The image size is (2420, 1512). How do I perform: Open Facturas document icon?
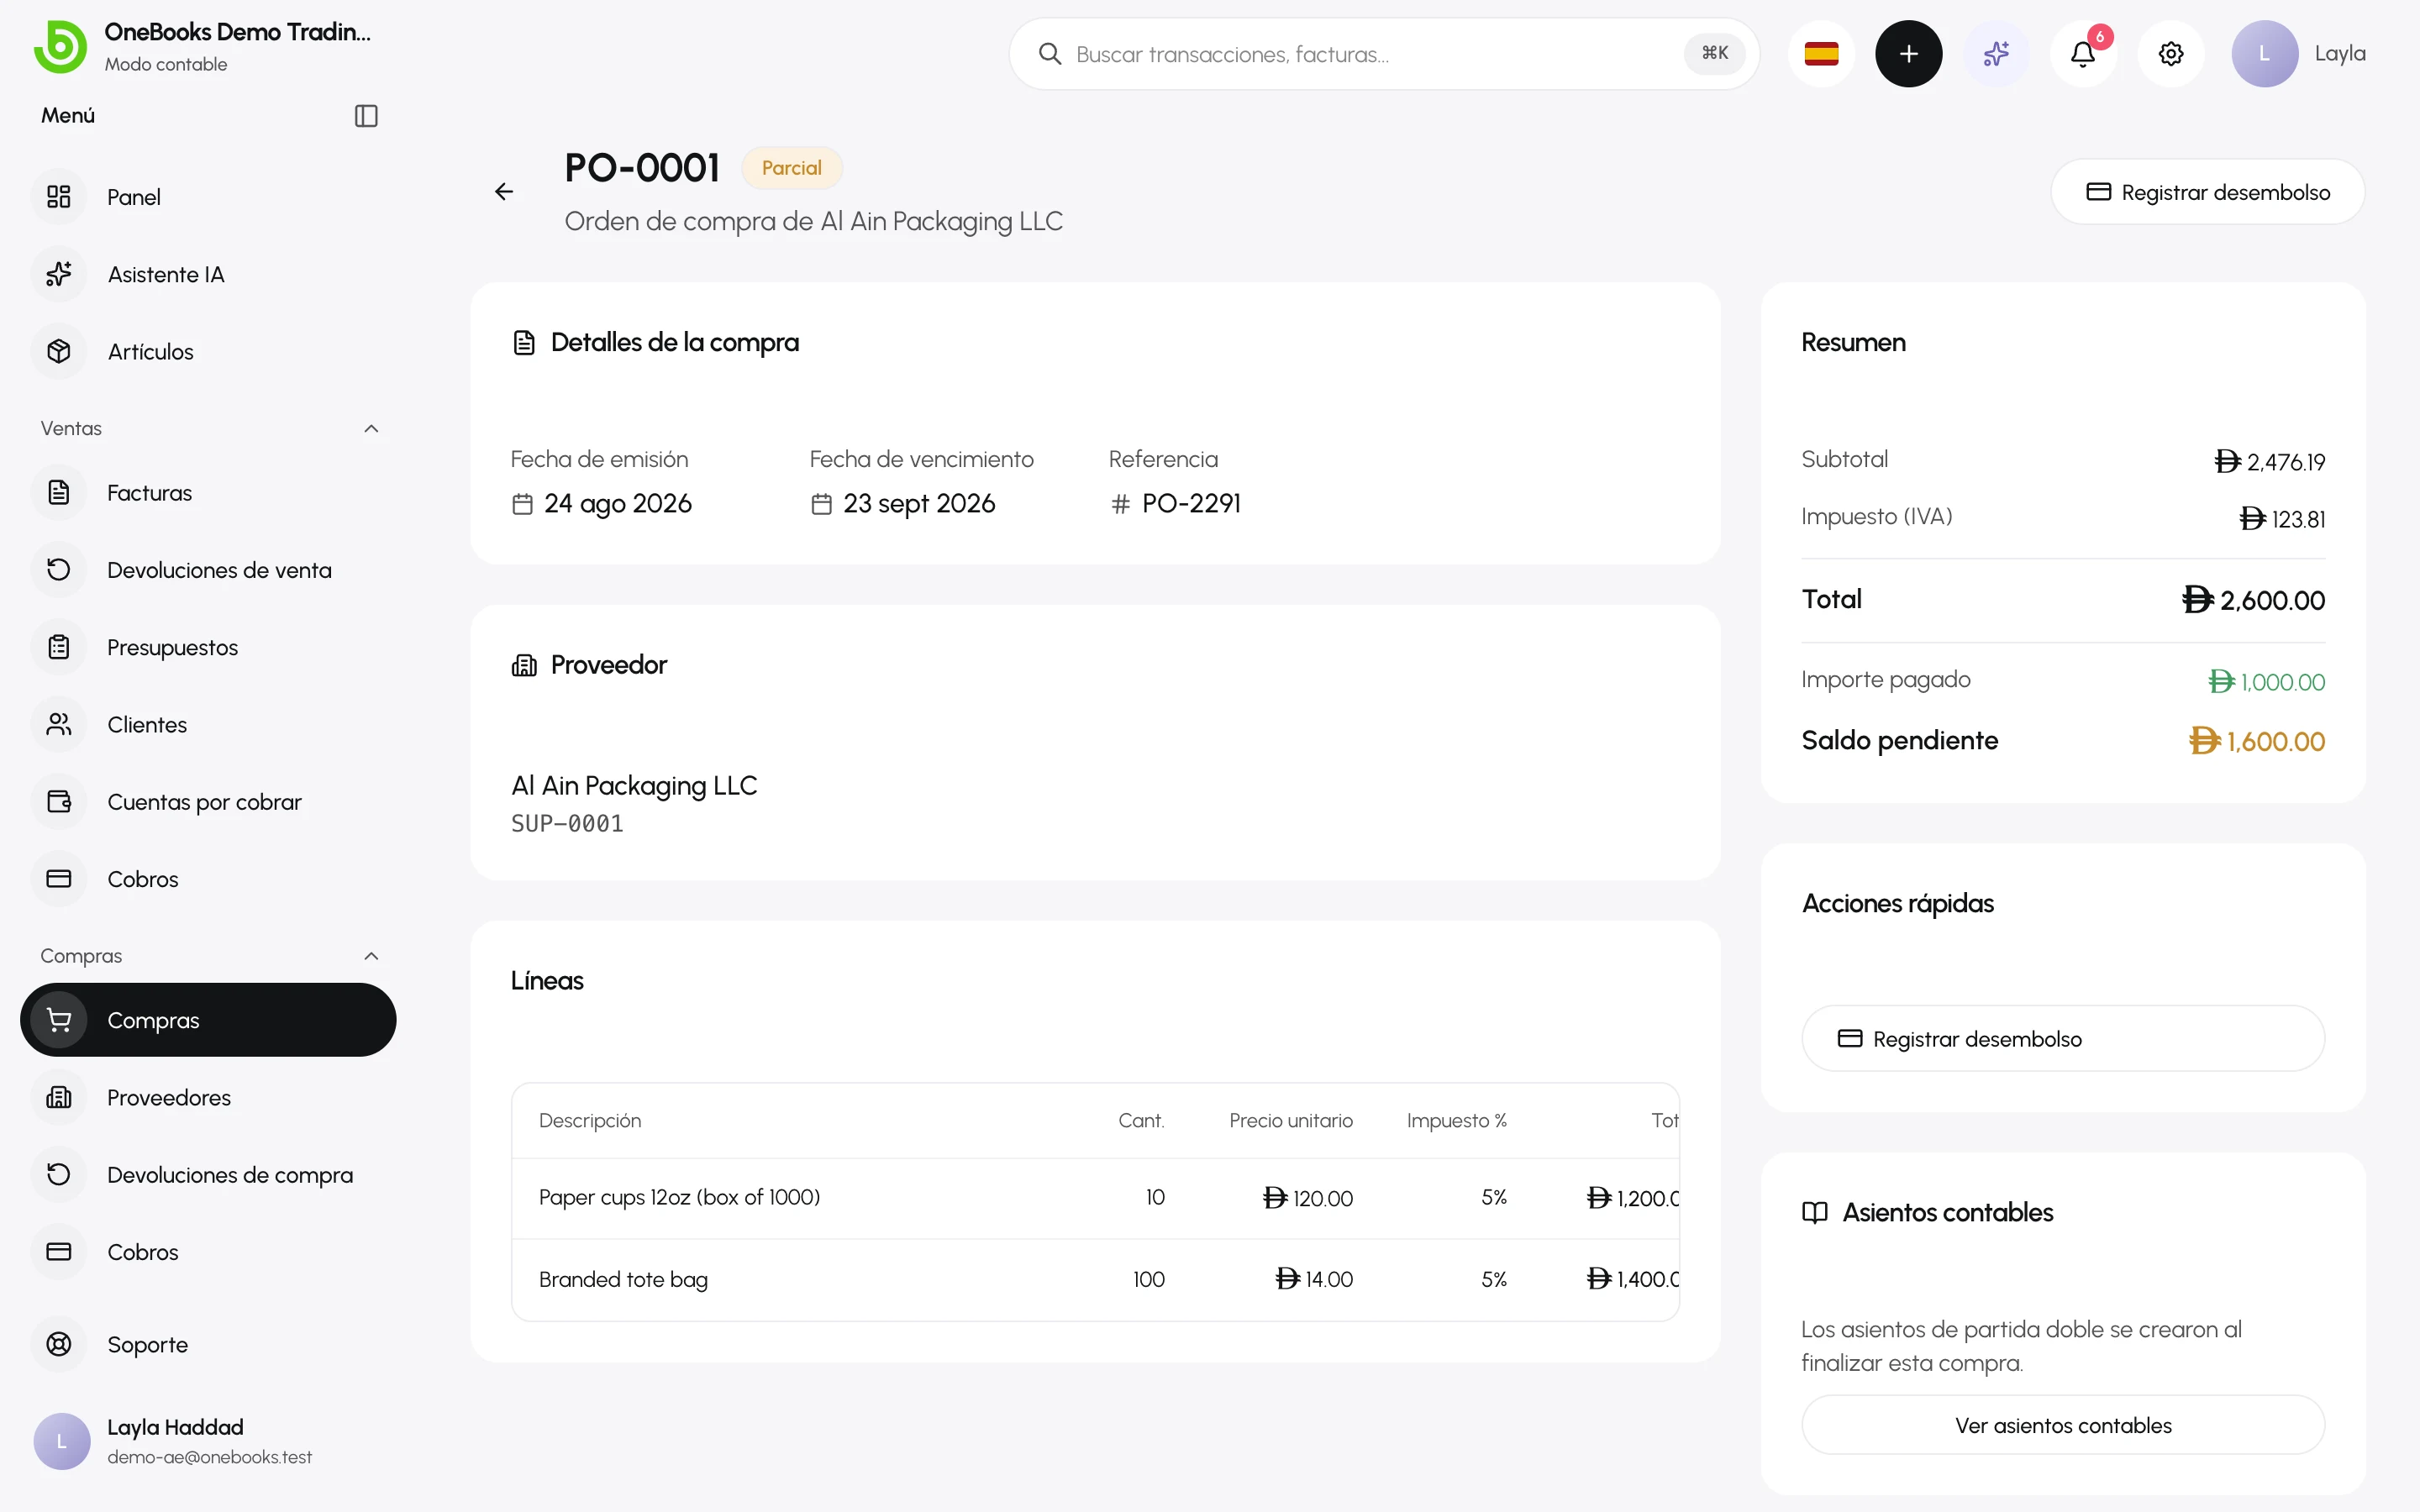click(x=59, y=492)
